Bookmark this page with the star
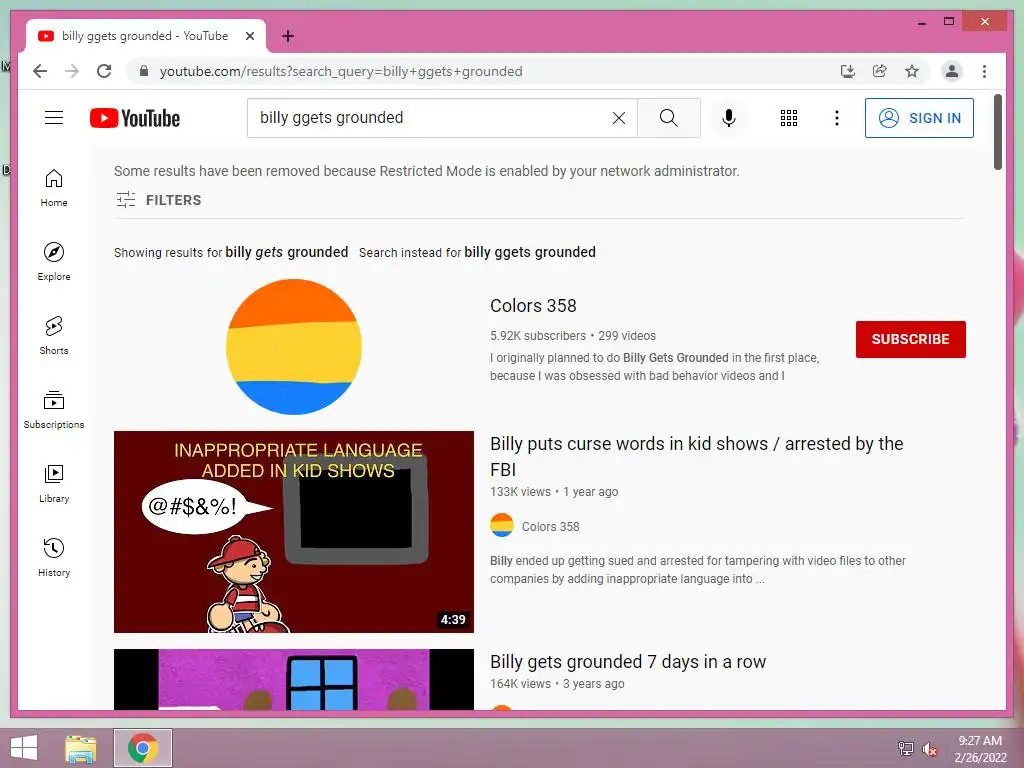 pyautogui.click(x=912, y=71)
